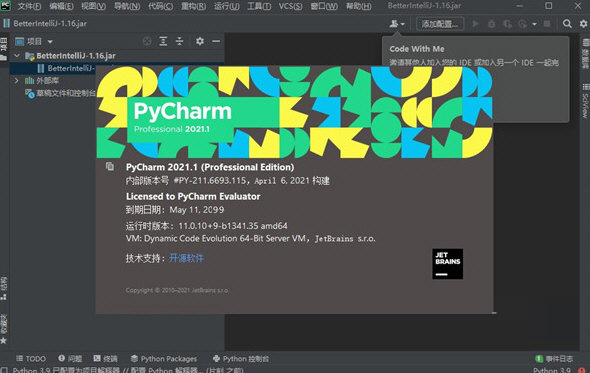Image resolution: width=590 pixels, height=373 pixels.
Task: Open the 编辑(E) menu
Action: pos(61,6)
